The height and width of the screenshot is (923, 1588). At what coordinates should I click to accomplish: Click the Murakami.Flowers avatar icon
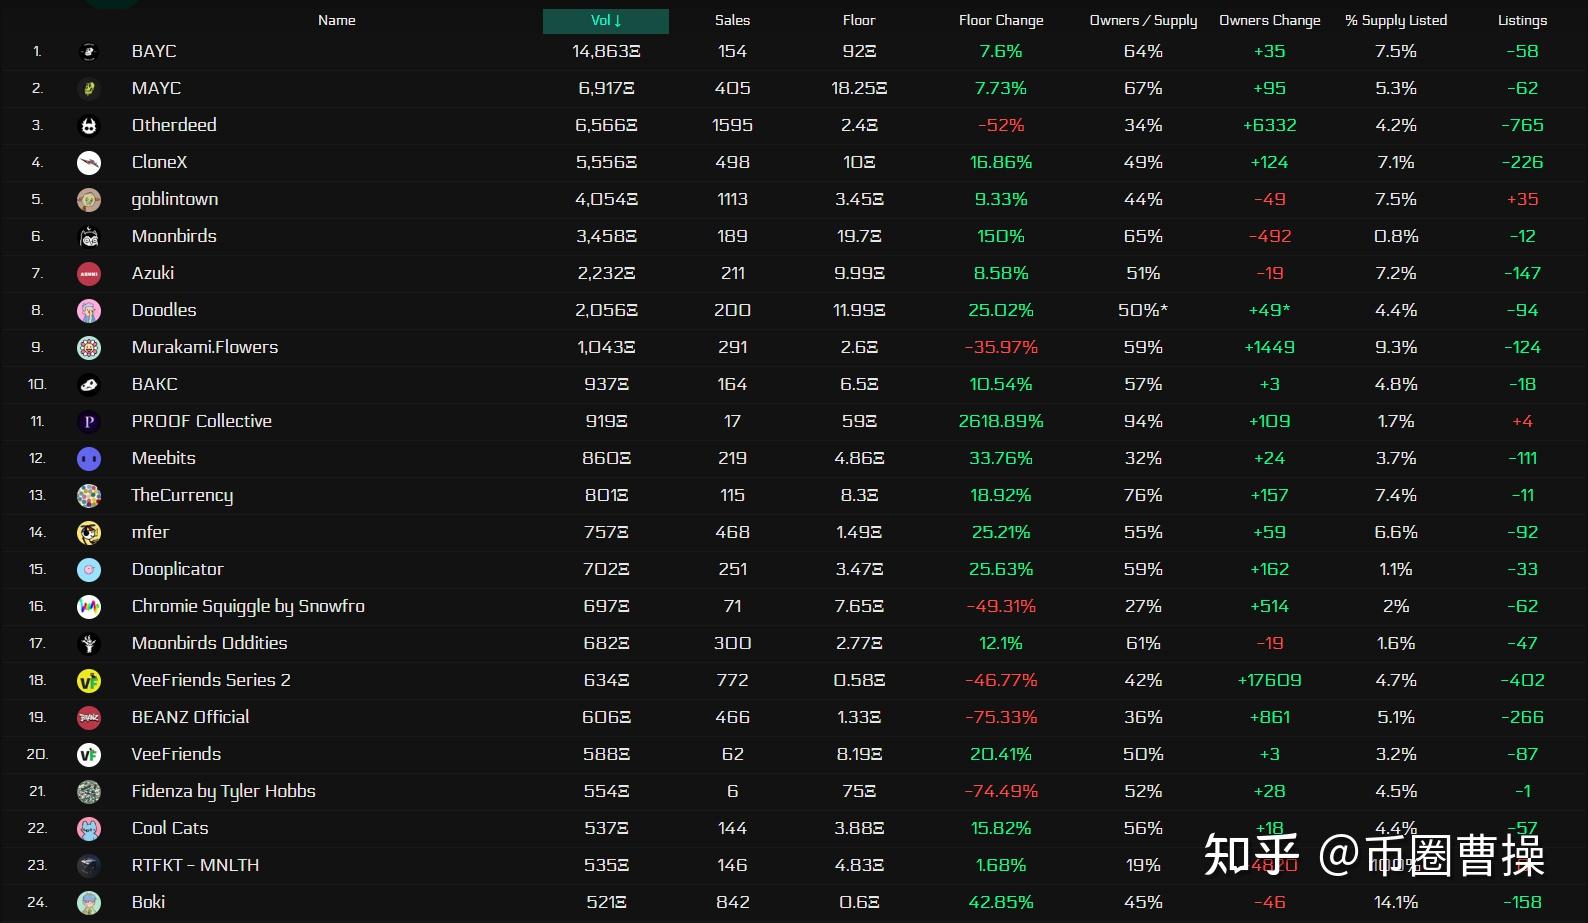point(89,348)
